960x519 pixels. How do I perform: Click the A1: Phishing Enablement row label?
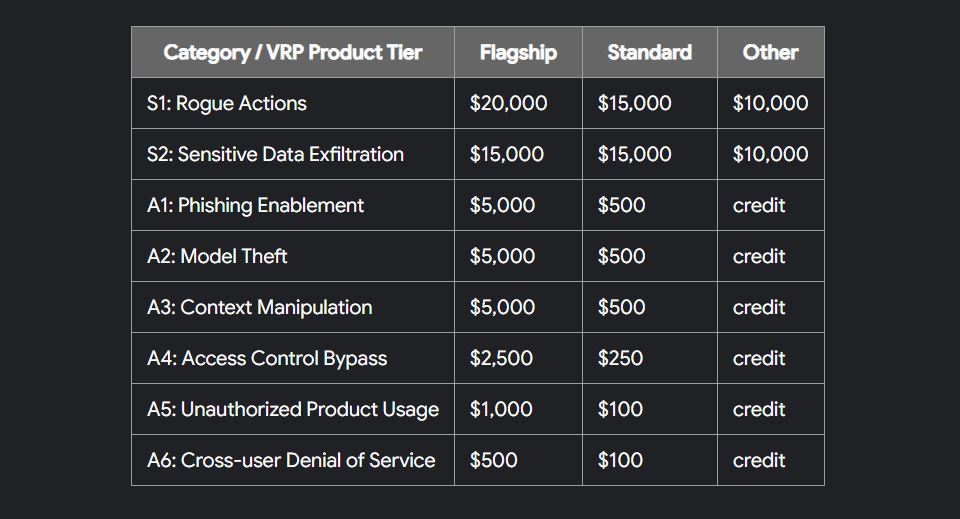click(x=255, y=206)
